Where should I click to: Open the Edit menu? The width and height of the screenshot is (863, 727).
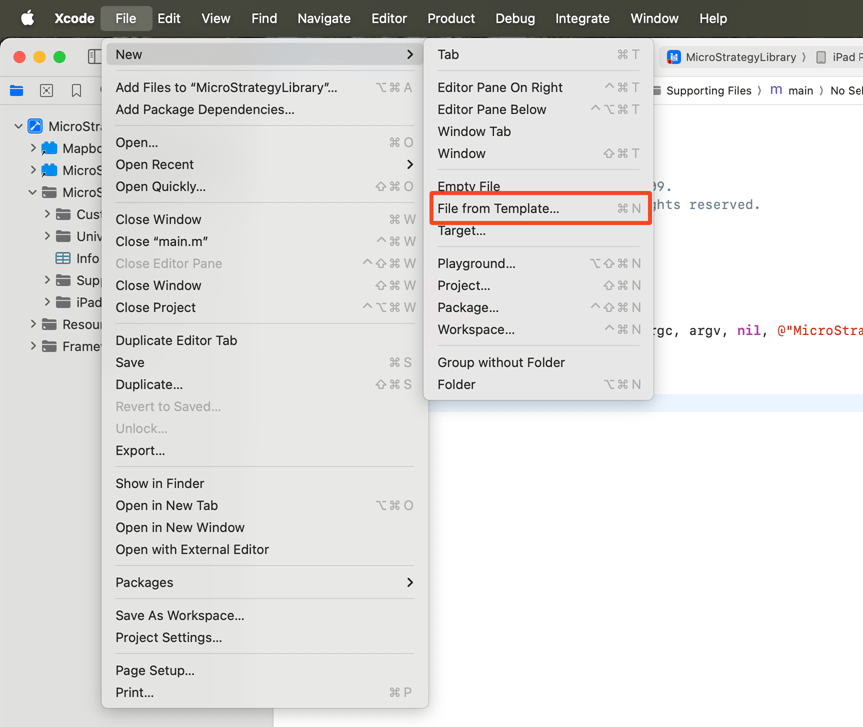pyautogui.click(x=169, y=18)
